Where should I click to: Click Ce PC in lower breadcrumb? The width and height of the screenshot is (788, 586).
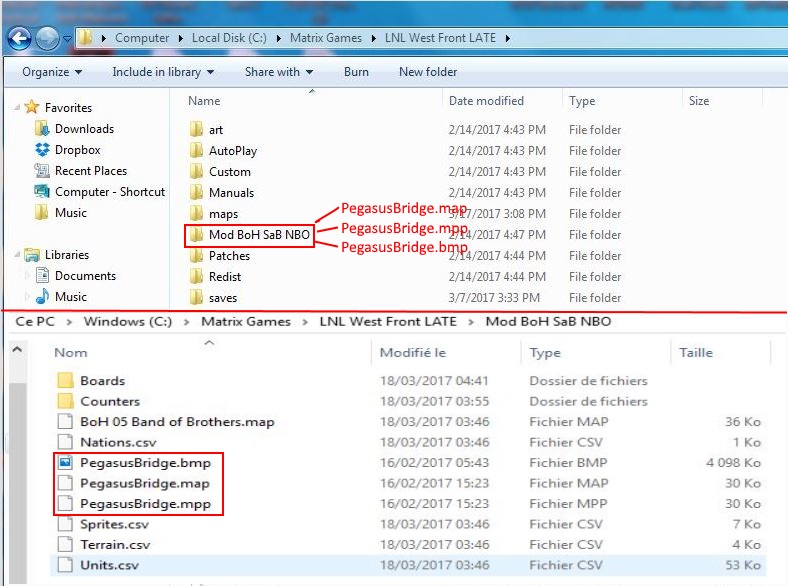coord(35,322)
